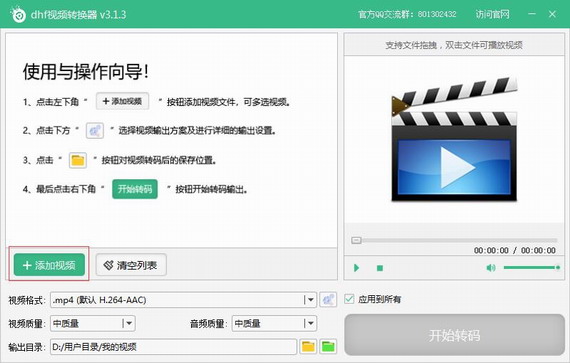Click the playback progress slider handle
The width and height of the screenshot is (570, 363).
(356, 240)
